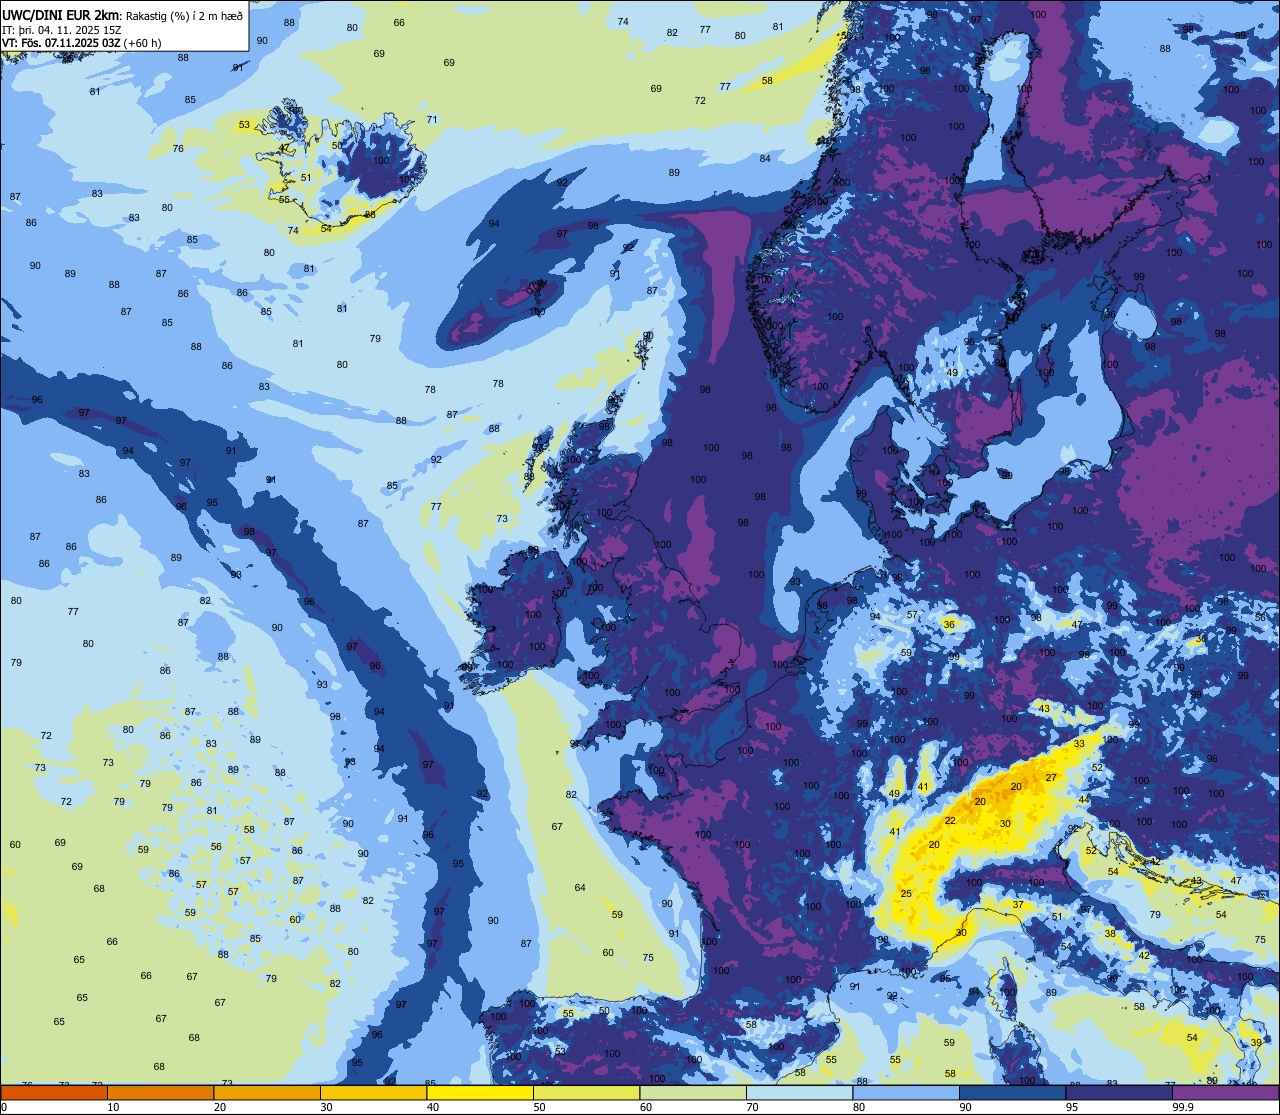Image resolution: width=1280 pixels, height=1115 pixels.
Task: Click the '76' humidity value west of Iceland
Action: (178, 148)
